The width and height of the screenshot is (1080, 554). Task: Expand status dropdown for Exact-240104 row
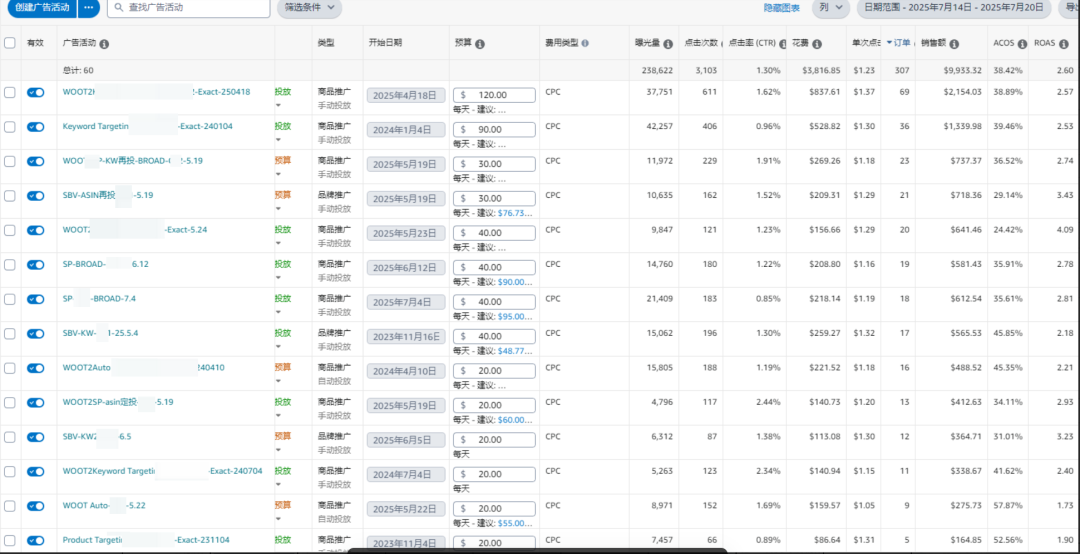point(278,140)
